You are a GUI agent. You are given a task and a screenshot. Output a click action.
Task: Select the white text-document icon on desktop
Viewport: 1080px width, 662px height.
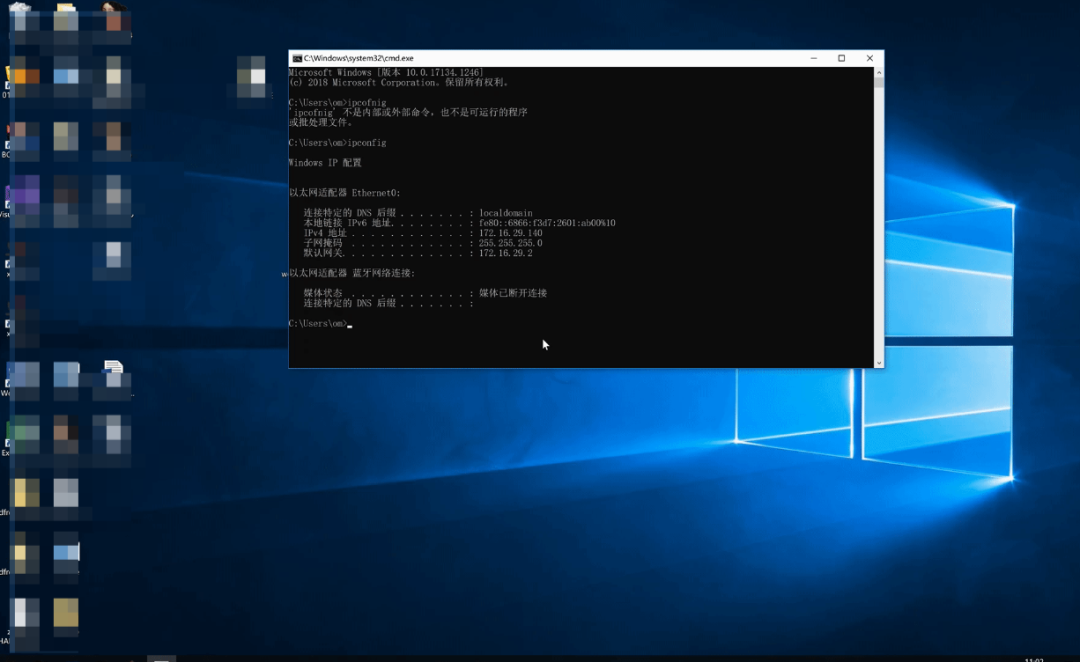click(x=114, y=373)
